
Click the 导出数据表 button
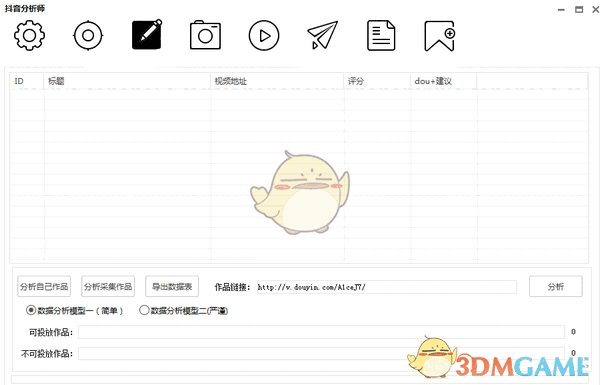pyautogui.click(x=172, y=286)
